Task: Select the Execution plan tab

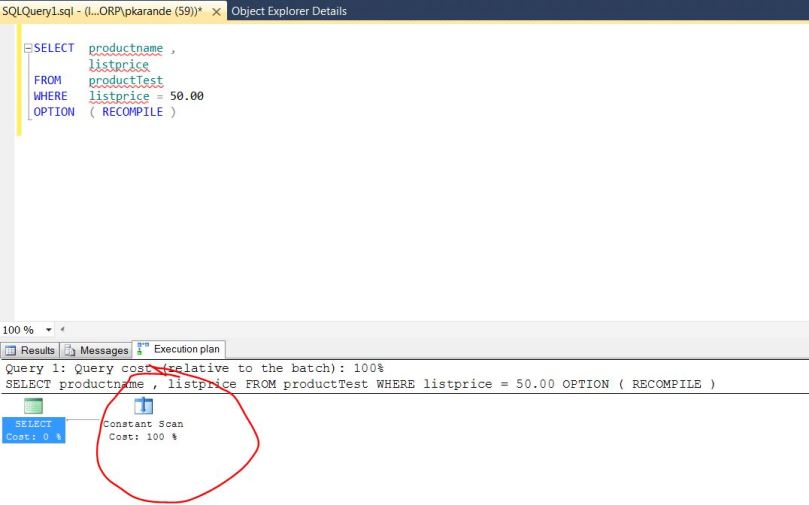Action: tap(179, 349)
